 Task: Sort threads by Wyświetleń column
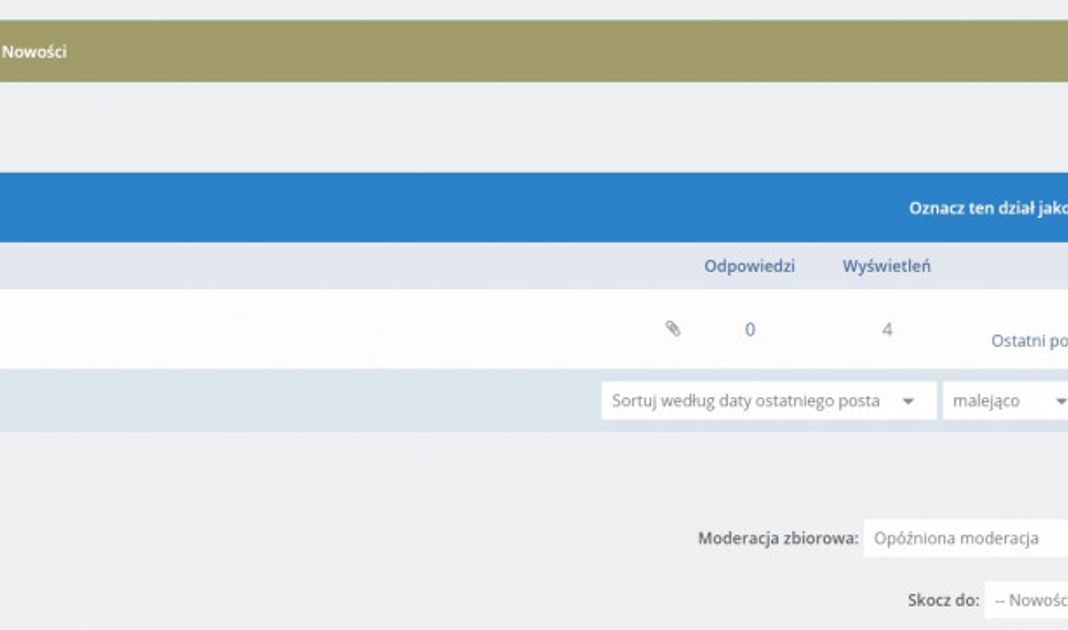point(886,266)
